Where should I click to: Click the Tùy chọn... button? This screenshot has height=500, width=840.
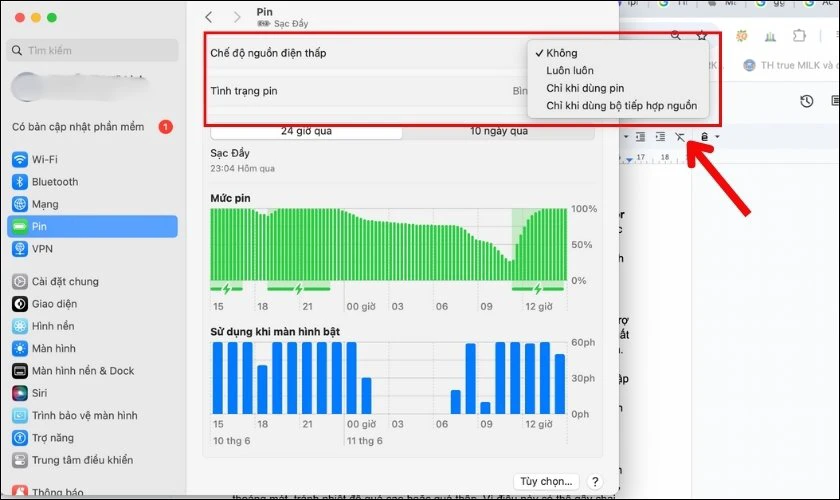coord(546,481)
